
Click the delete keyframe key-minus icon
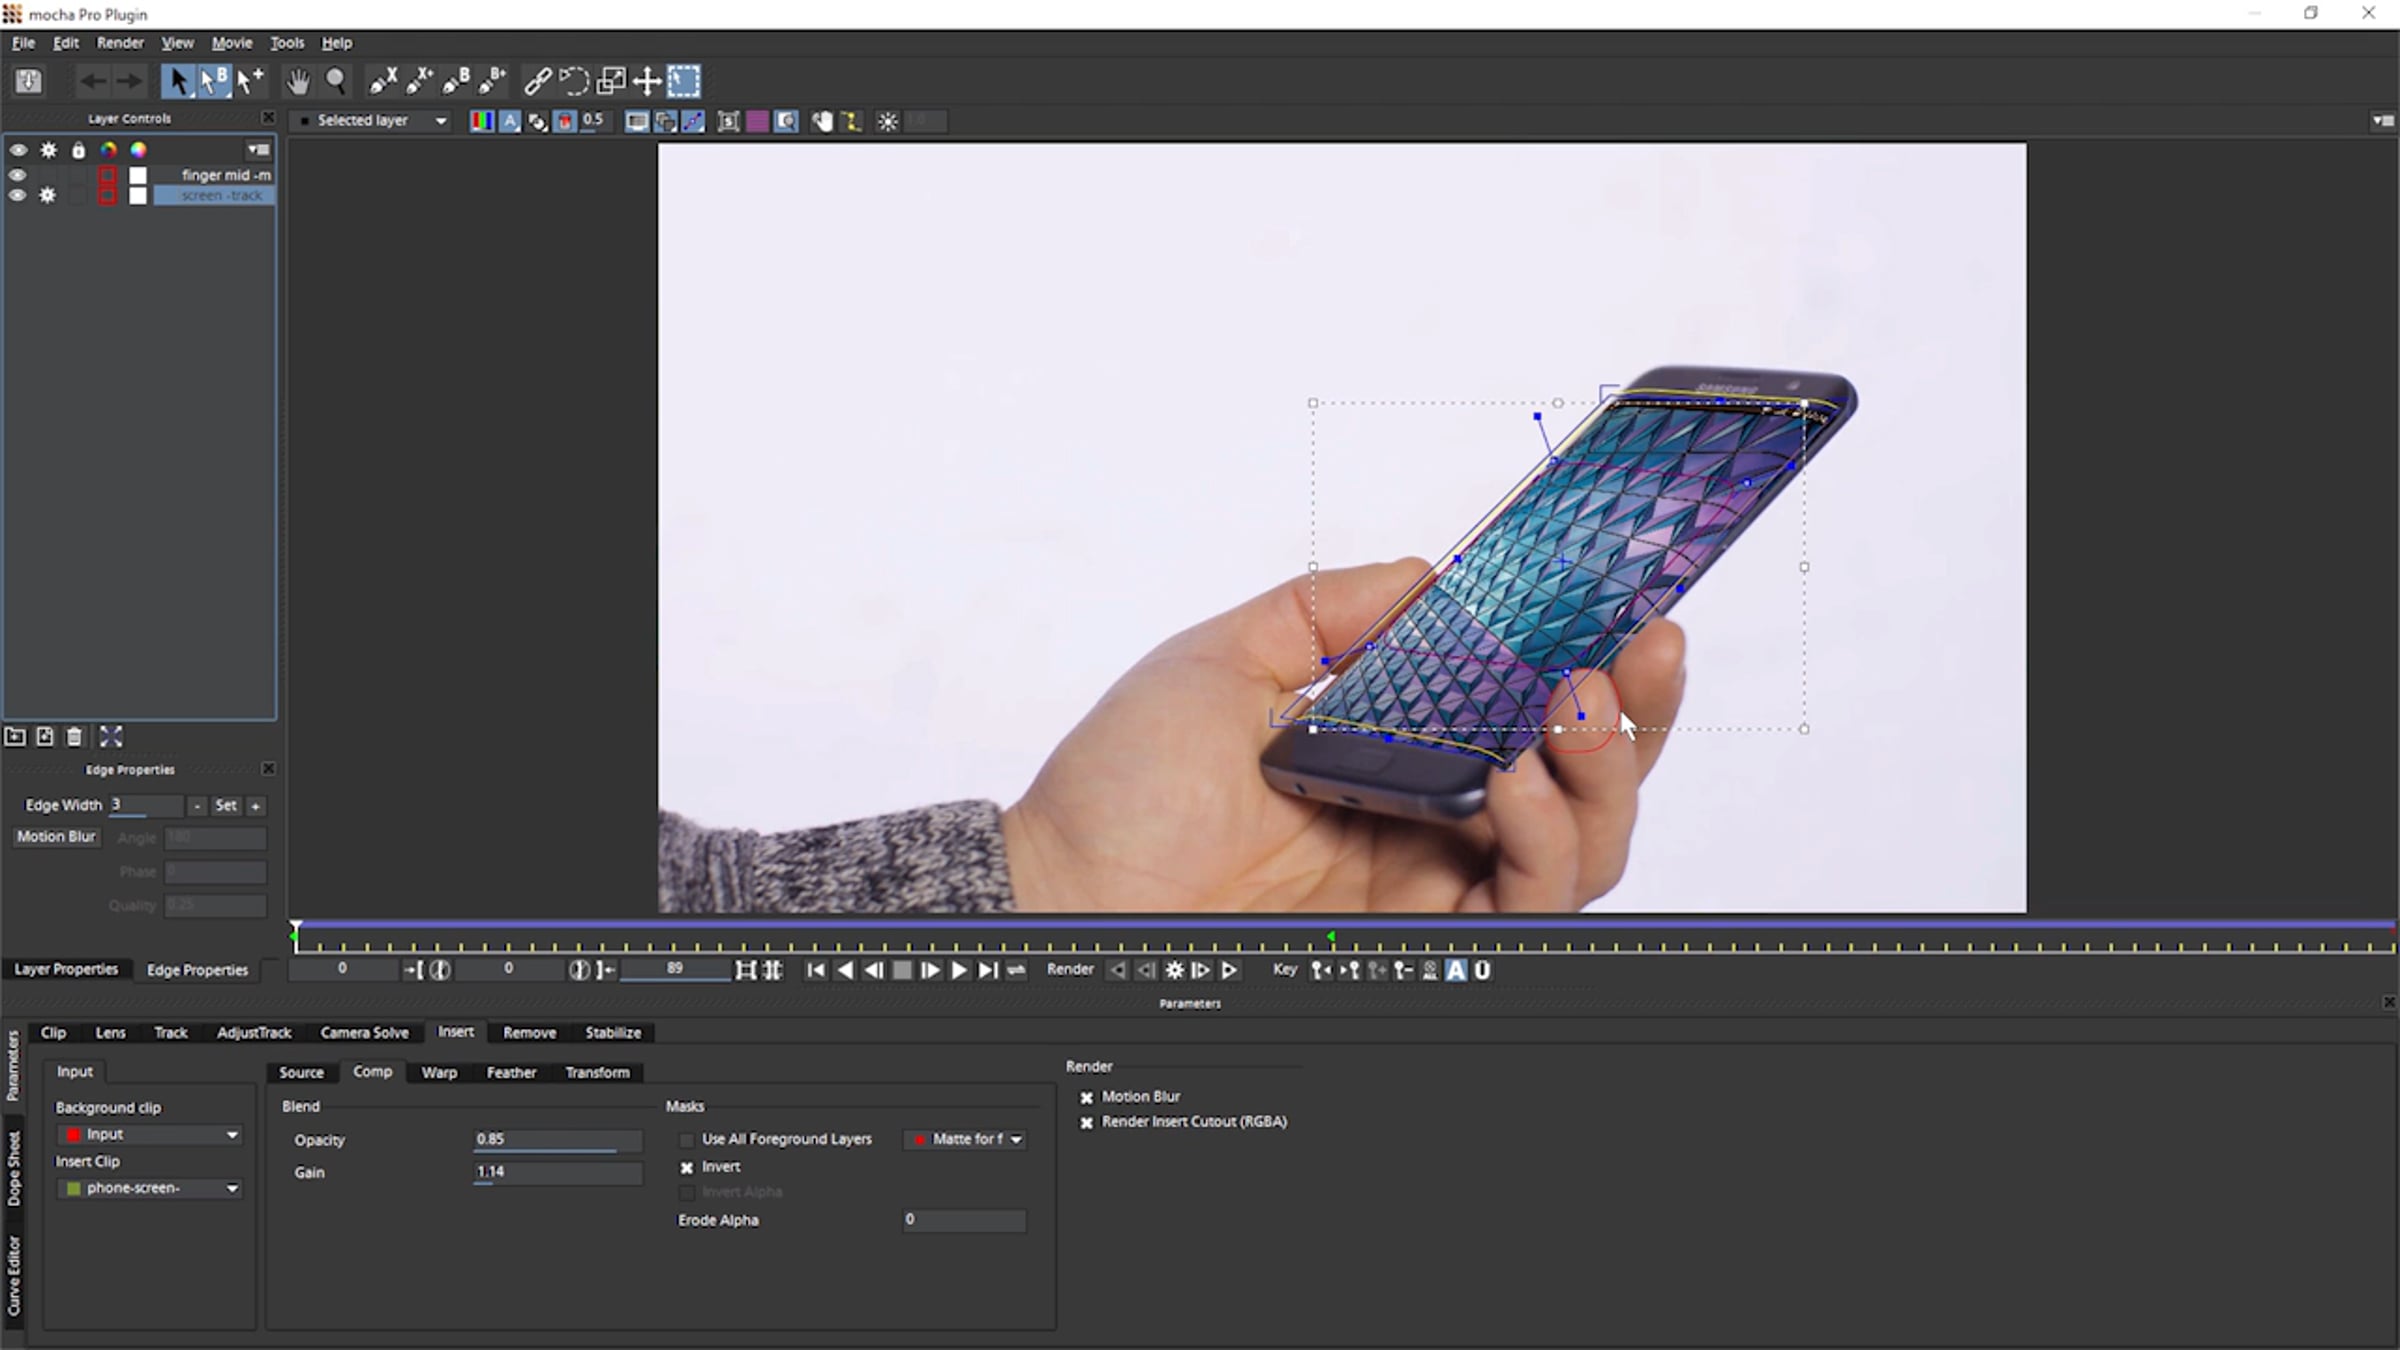(1404, 970)
